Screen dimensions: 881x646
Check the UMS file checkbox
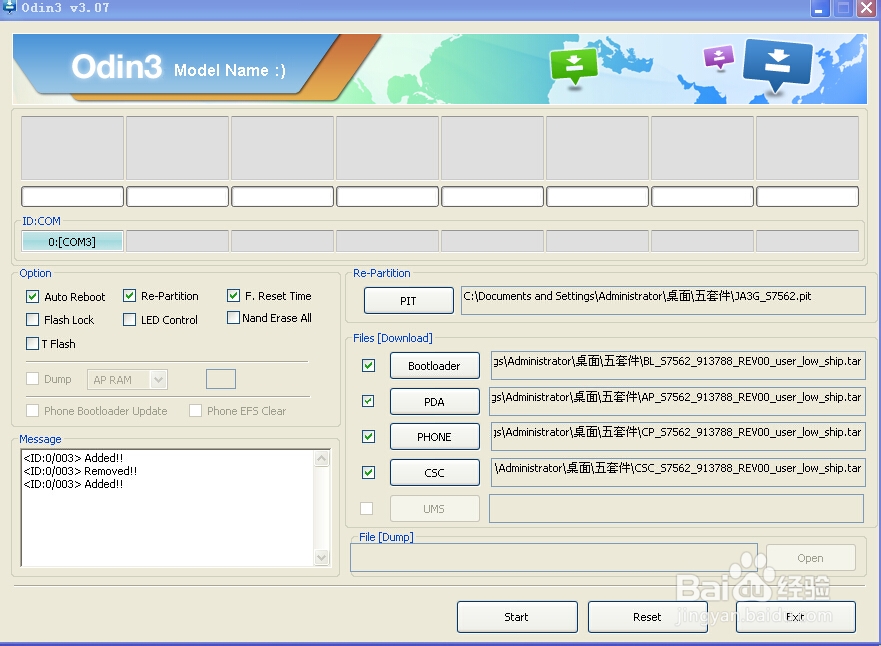(366, 508)
